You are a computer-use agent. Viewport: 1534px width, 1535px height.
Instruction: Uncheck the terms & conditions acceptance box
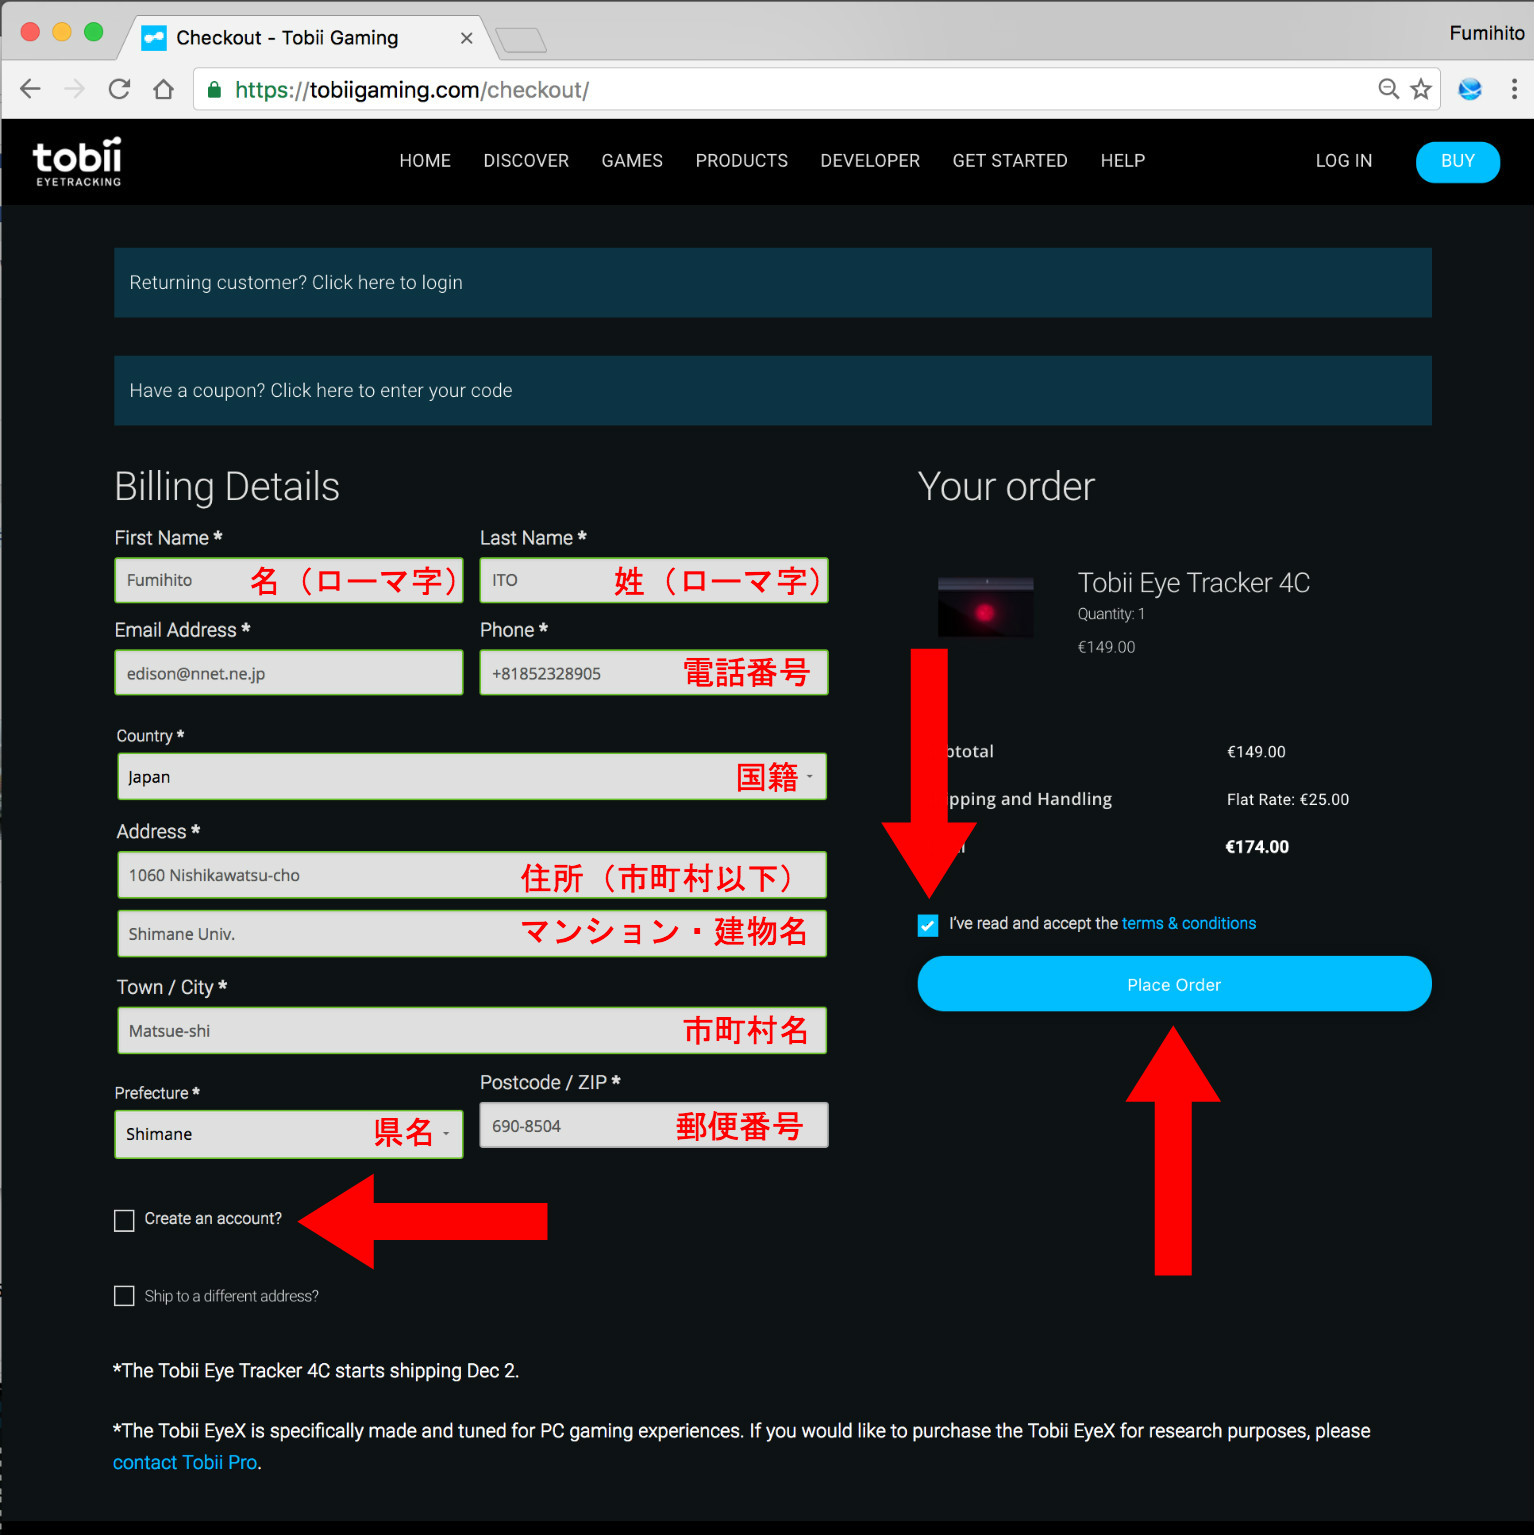click(928, 925)
